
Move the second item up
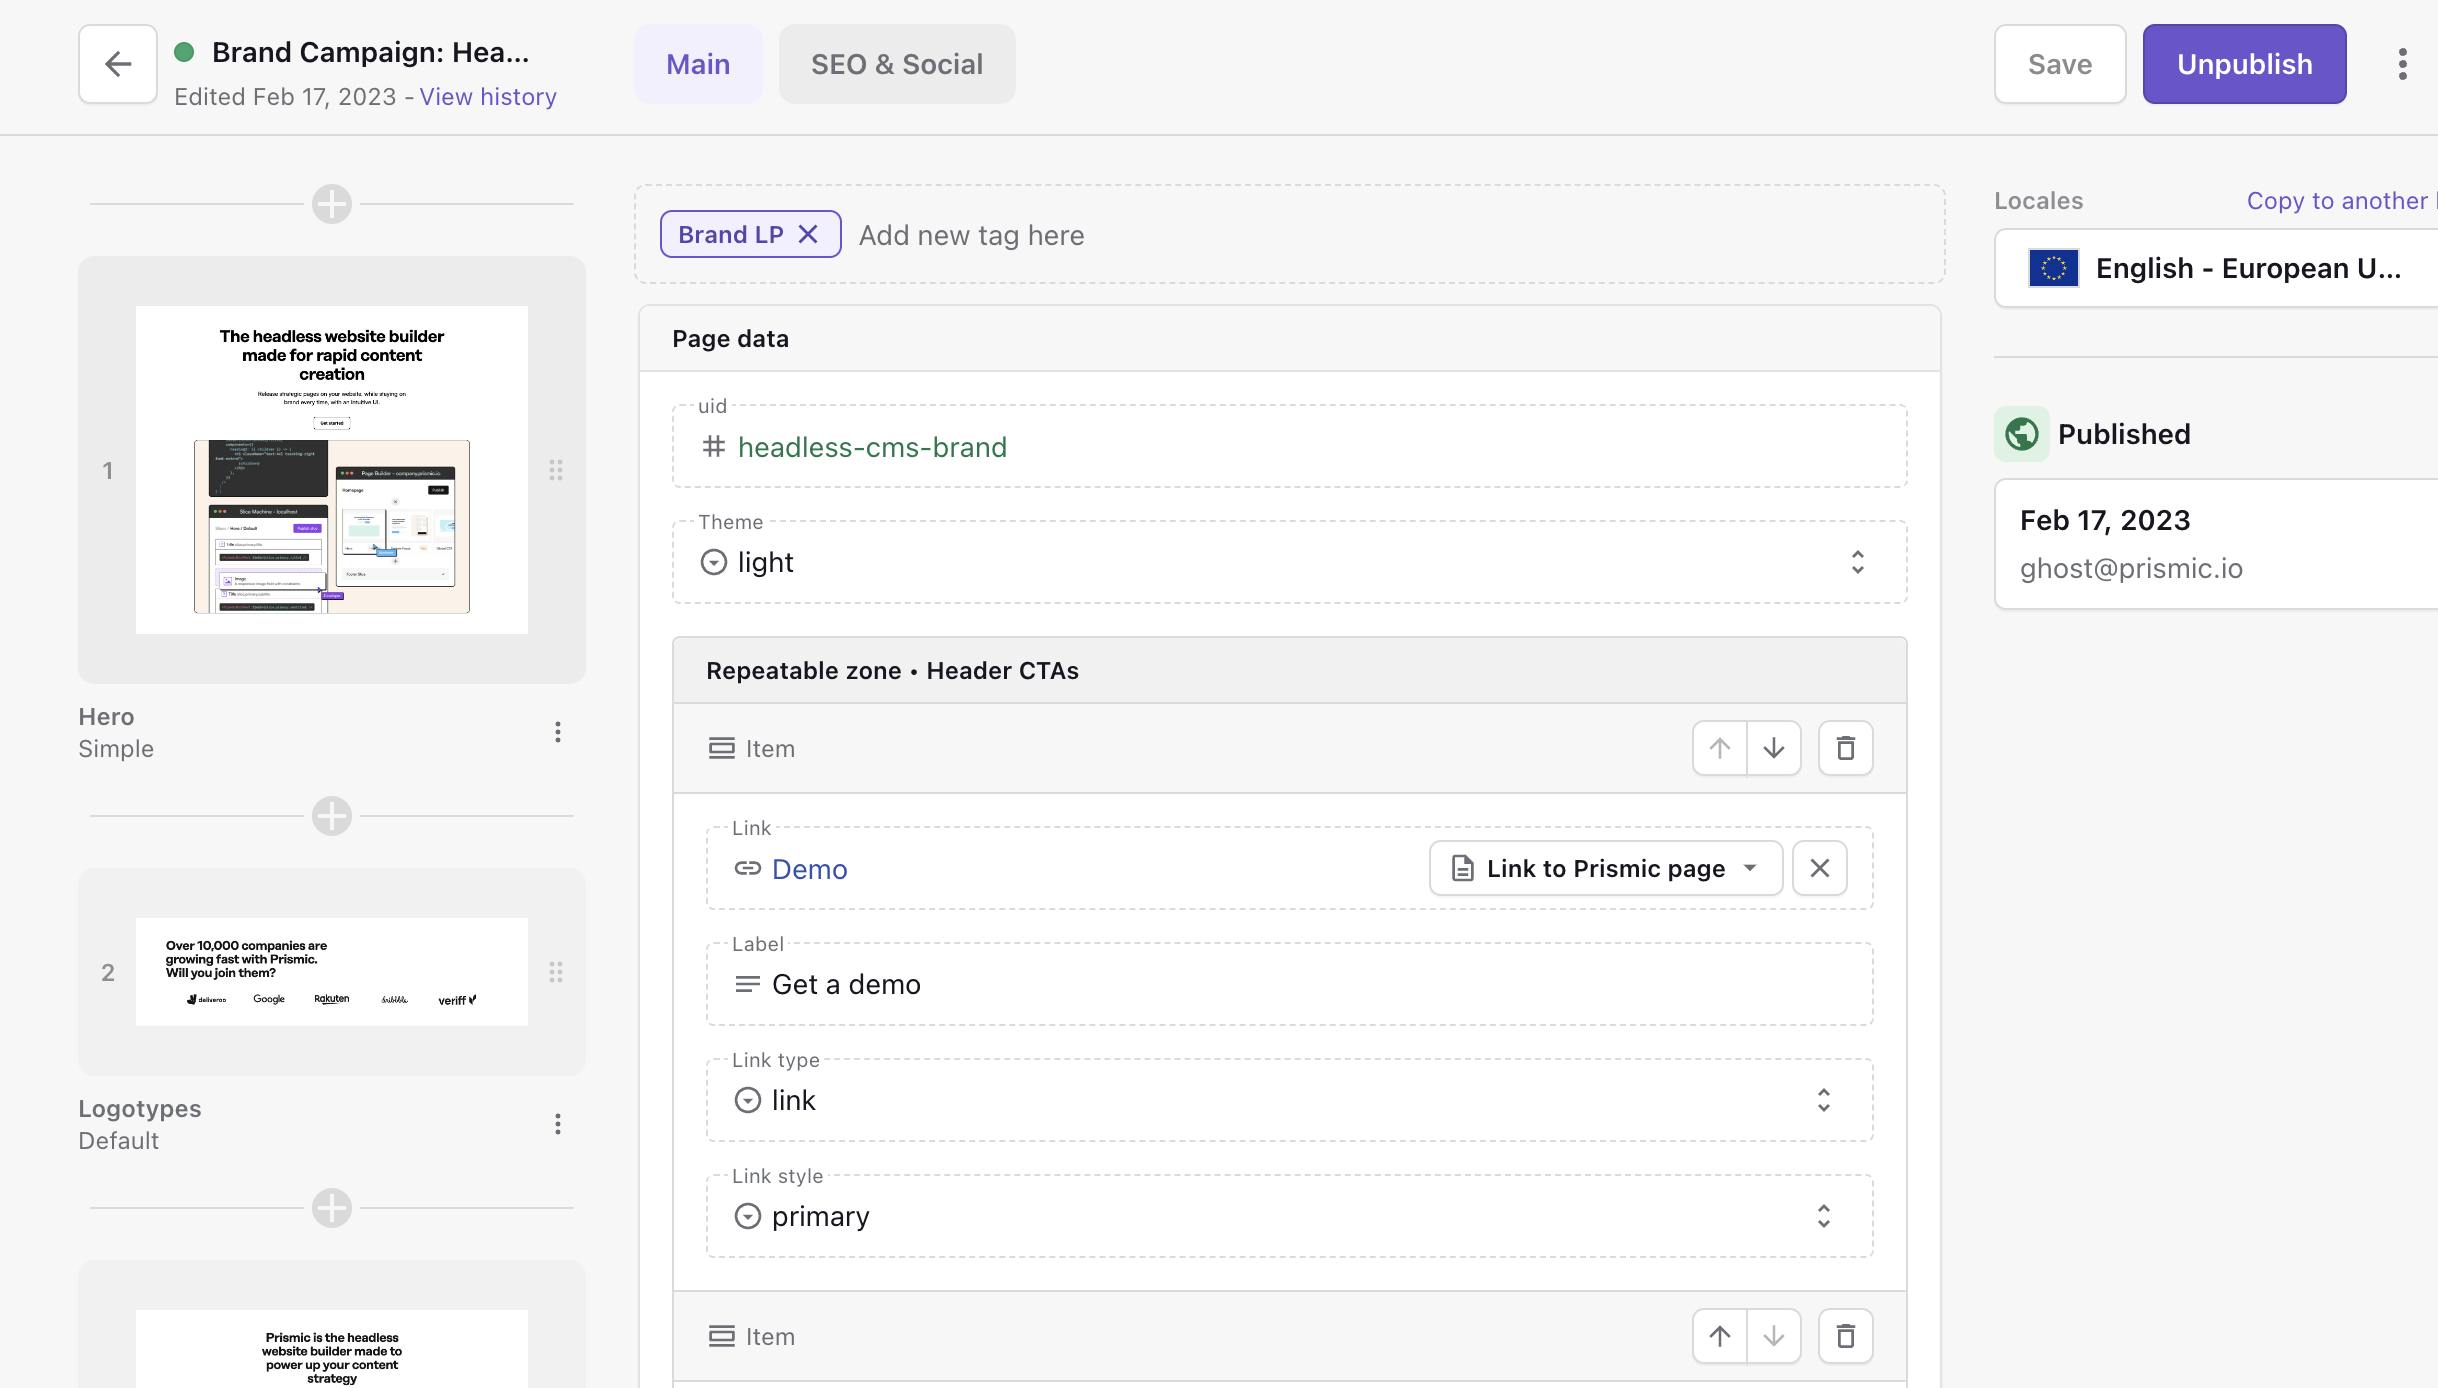pos(1719,1336)
